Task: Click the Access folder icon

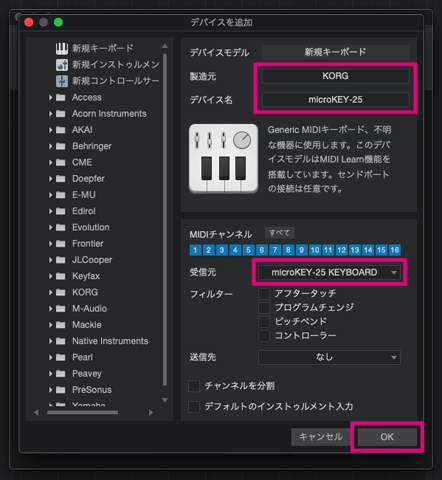Action: (x=60, y=97)
